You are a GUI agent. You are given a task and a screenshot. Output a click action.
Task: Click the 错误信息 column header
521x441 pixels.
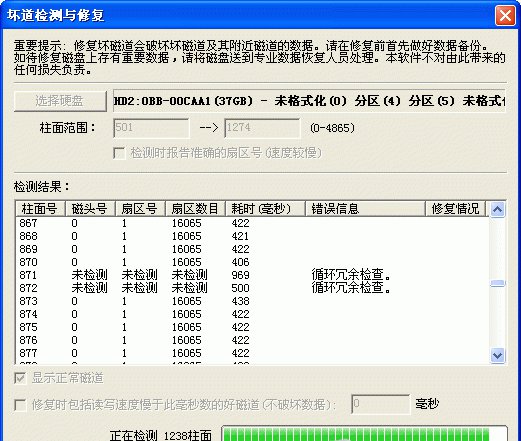366,209
